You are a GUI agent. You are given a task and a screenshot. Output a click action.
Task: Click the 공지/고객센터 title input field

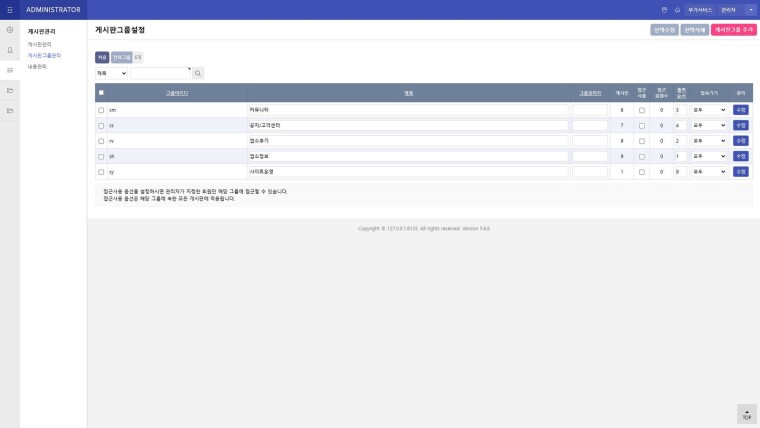tap(408, 126)
